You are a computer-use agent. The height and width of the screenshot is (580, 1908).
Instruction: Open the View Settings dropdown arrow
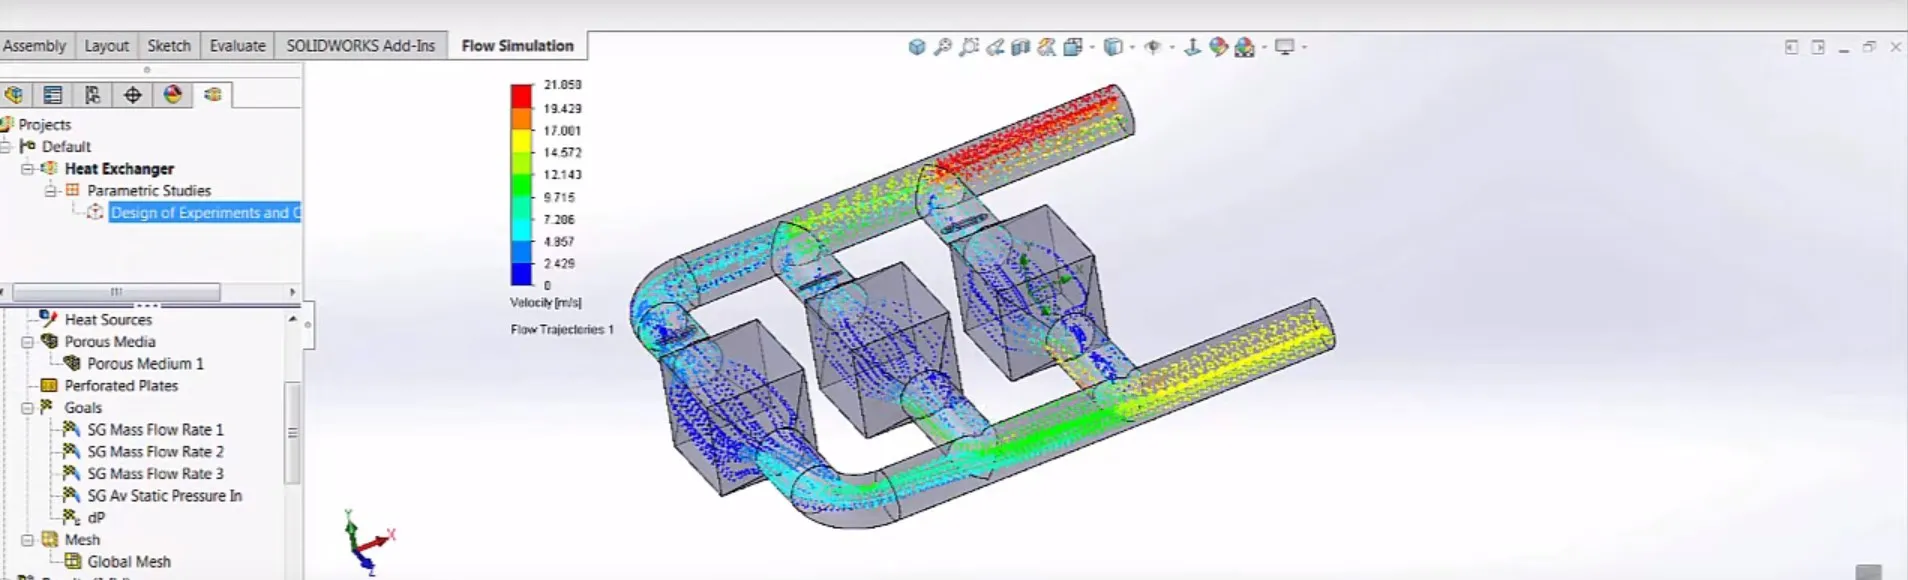(x=1304, y=47)
